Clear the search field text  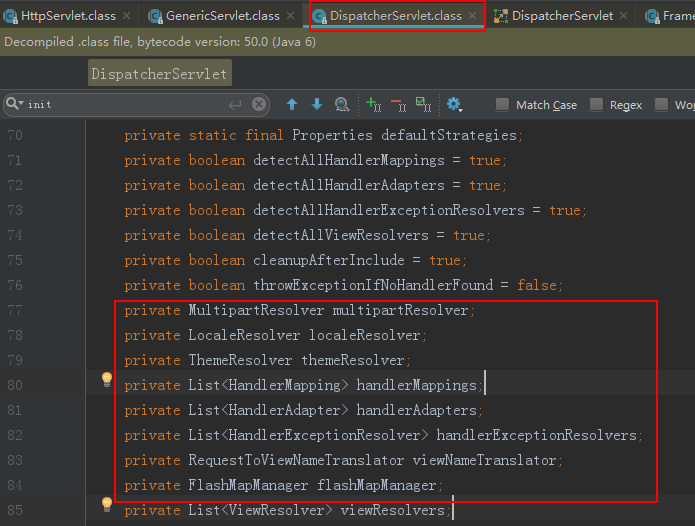tap(259, 105)
